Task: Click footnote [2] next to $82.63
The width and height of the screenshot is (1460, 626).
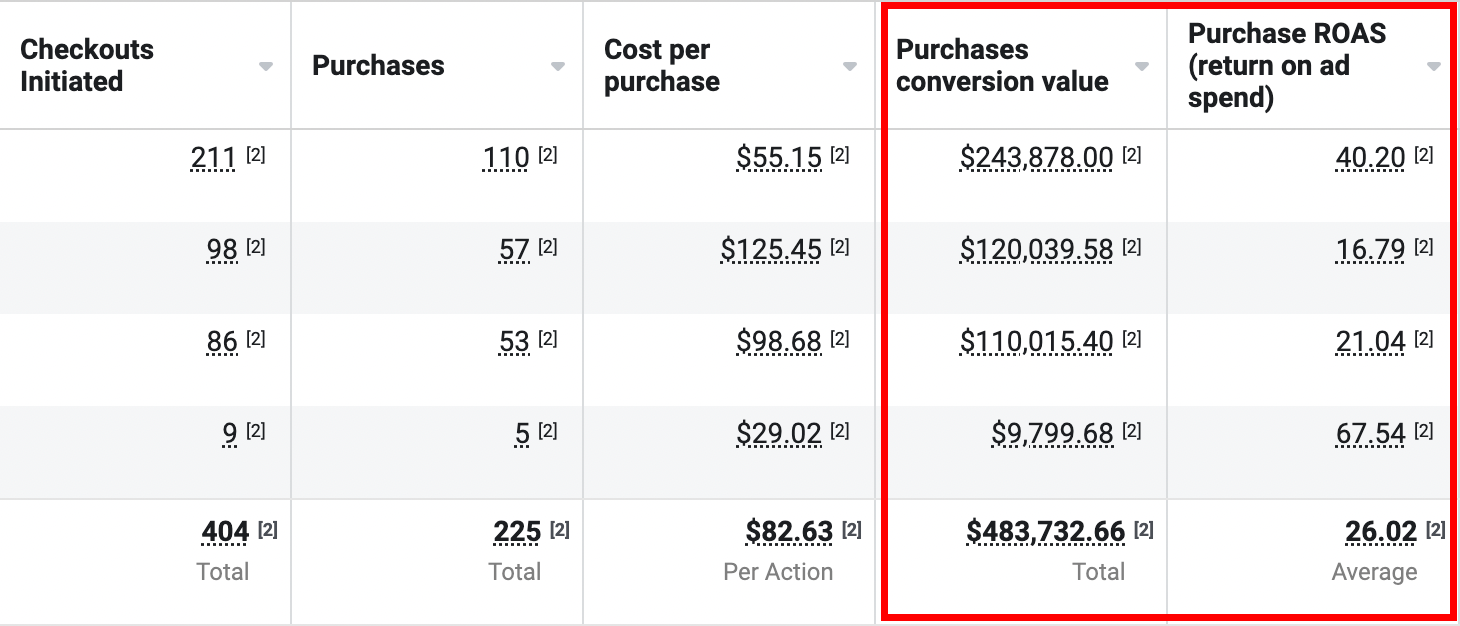Action: (852, 530)
